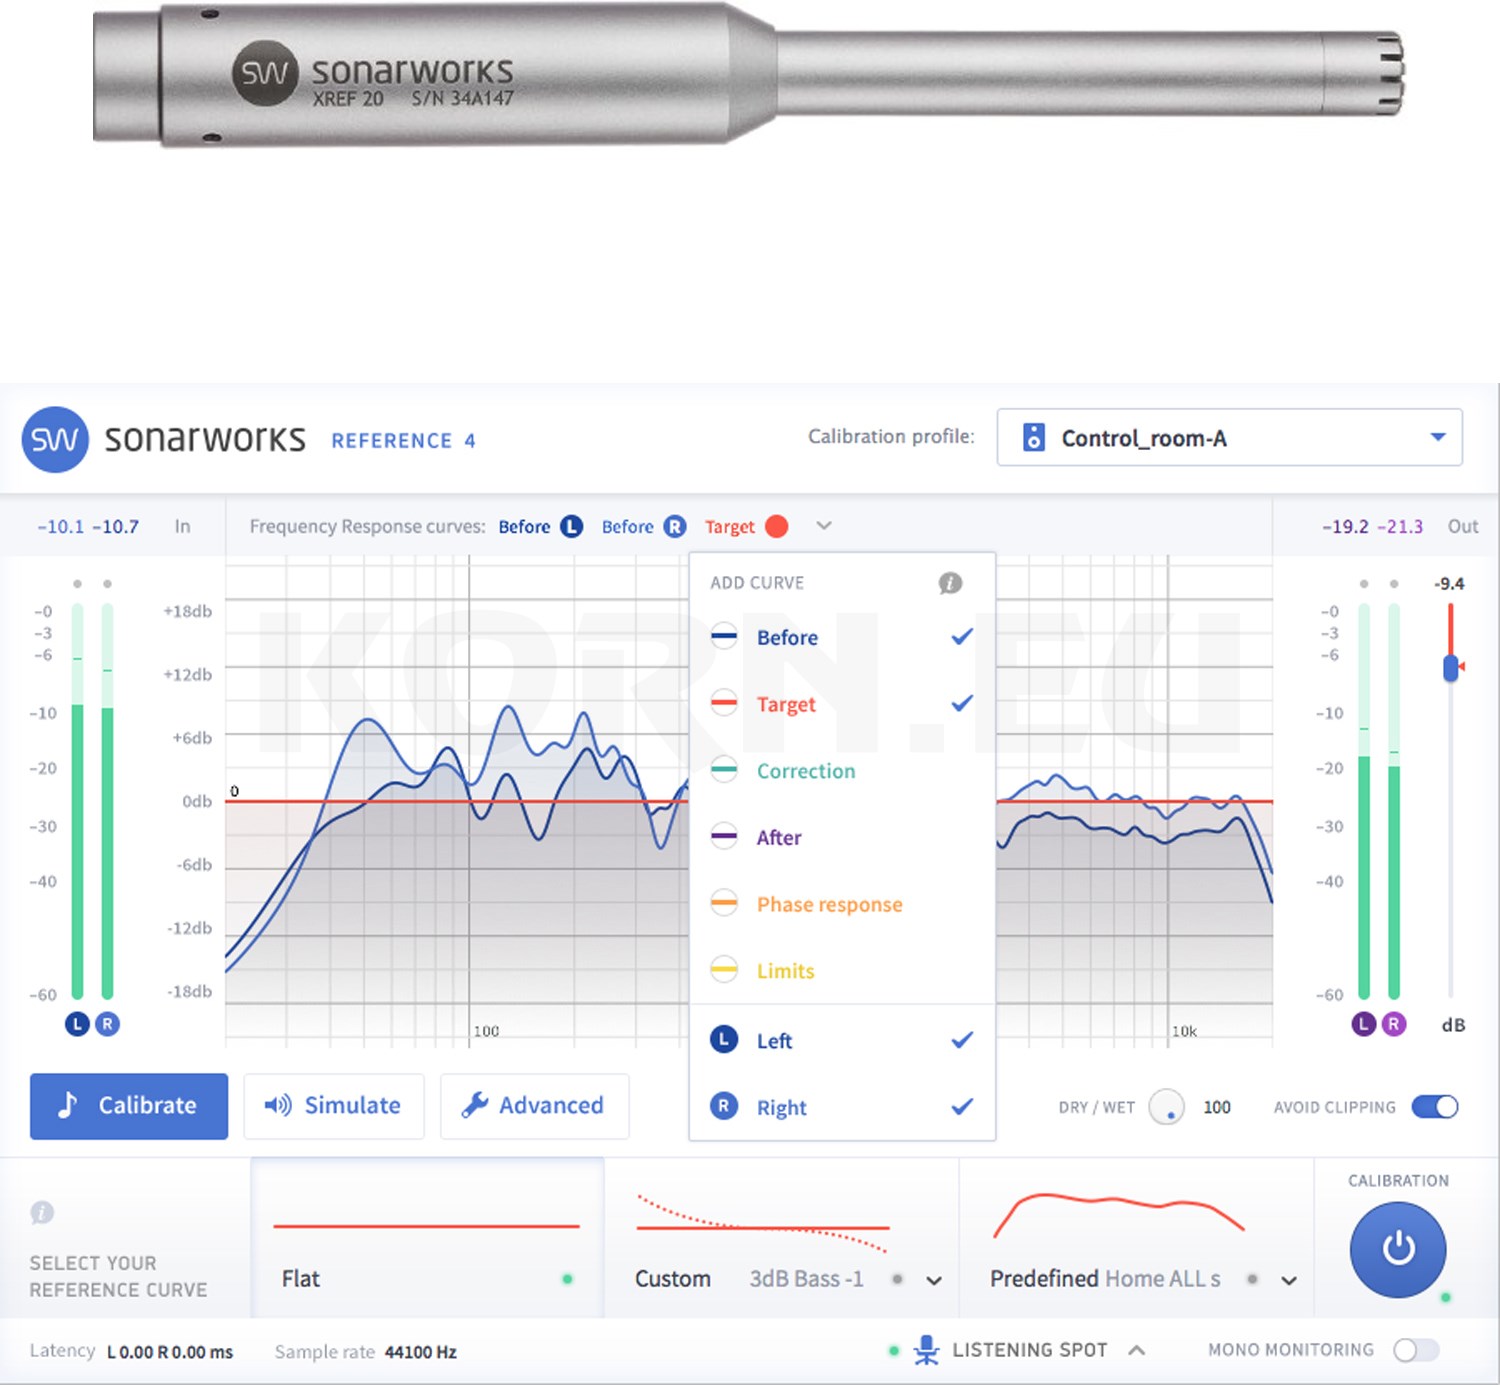Expand the Custom curve preset chevron
Image resolution: width=1500 pixels, height=1385 pixels.
tap(934, 1280)
